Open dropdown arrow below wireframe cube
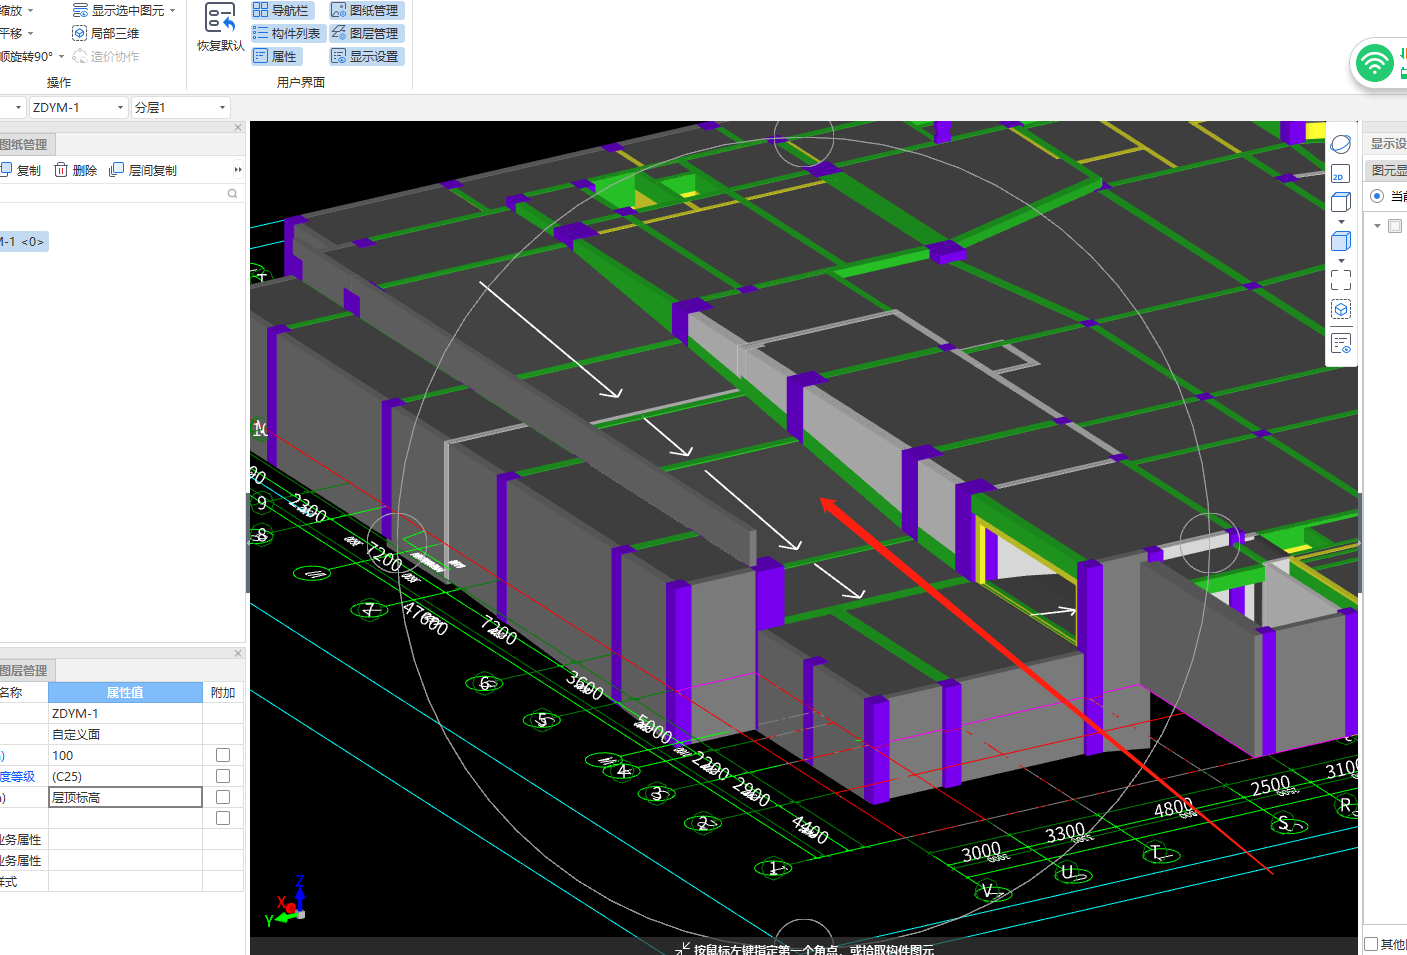The height and width of the screenshot is (955, 1407). tap(1341, 221)
